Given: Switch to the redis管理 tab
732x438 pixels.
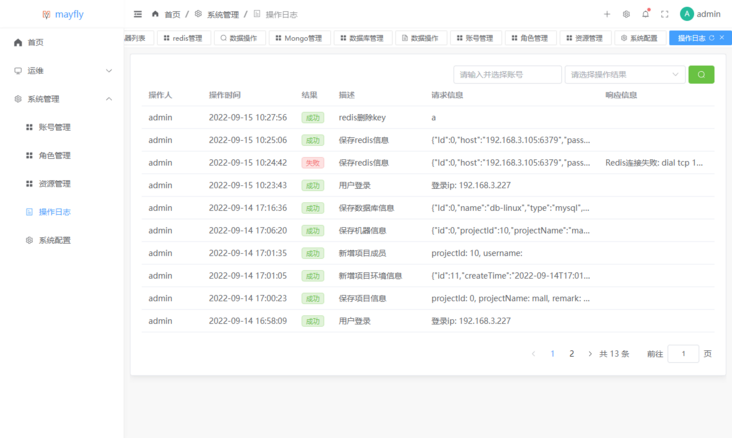Looking at the screenshot, I should [182, 38].
